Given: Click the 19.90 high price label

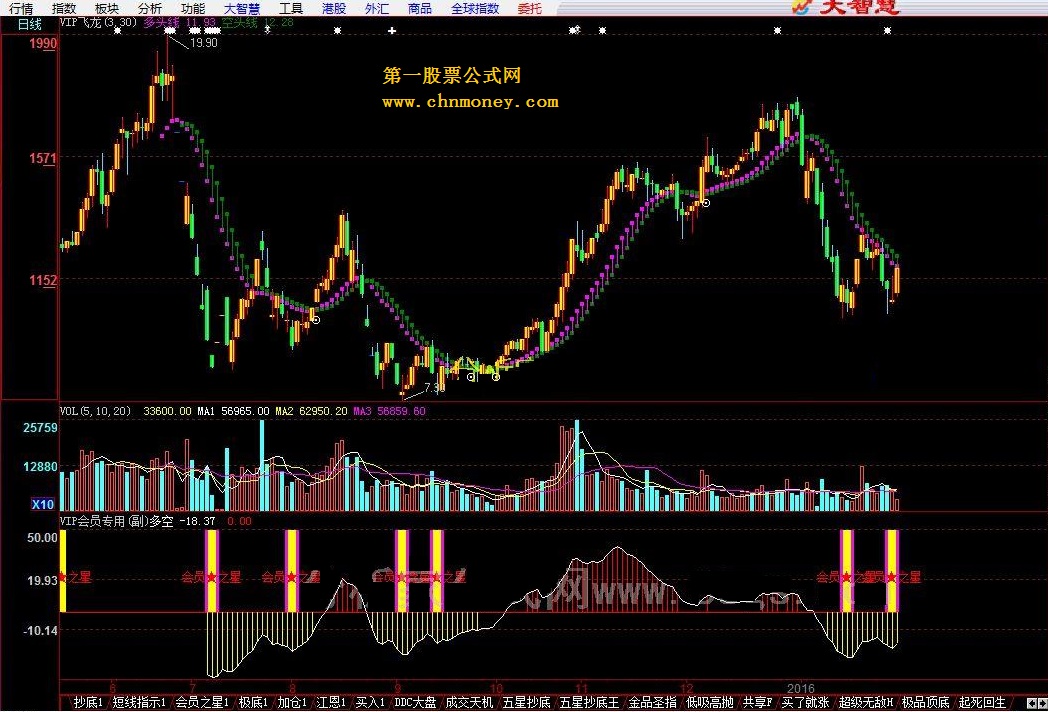Looking at the screenshot, I should tap(204, 43).
